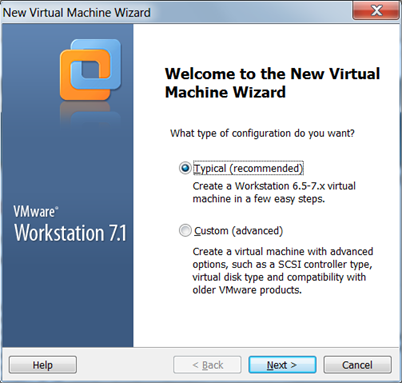The image size is (402, 383).
Task: Click the 'Welcome to the New Virtual Machine Wizard' heading
Action: 272,83
